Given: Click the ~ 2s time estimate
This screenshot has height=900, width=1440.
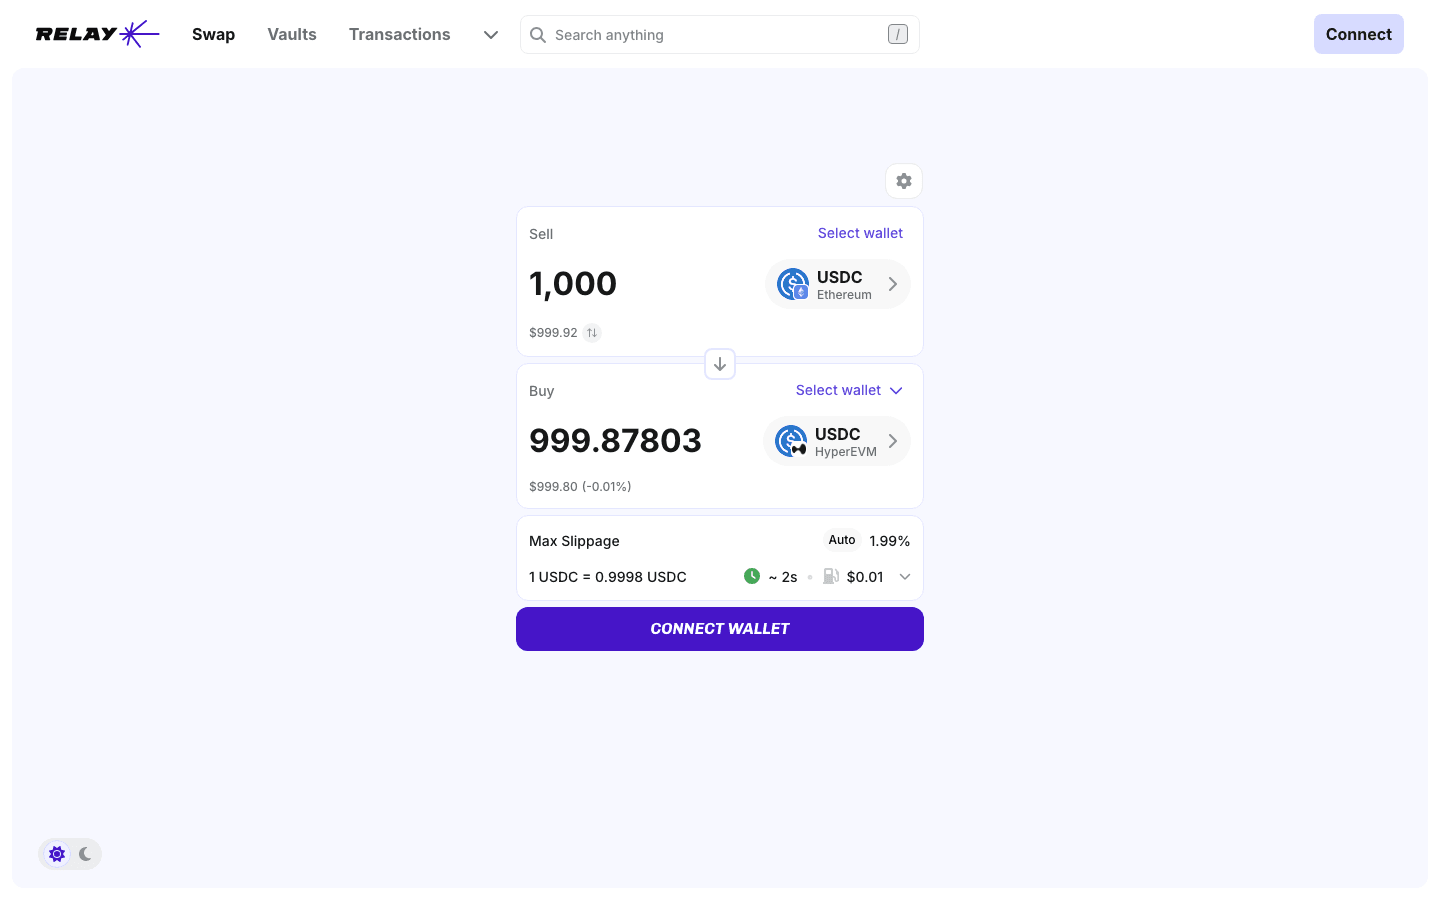Looking at the screenshot, I should tap(783, 577).
